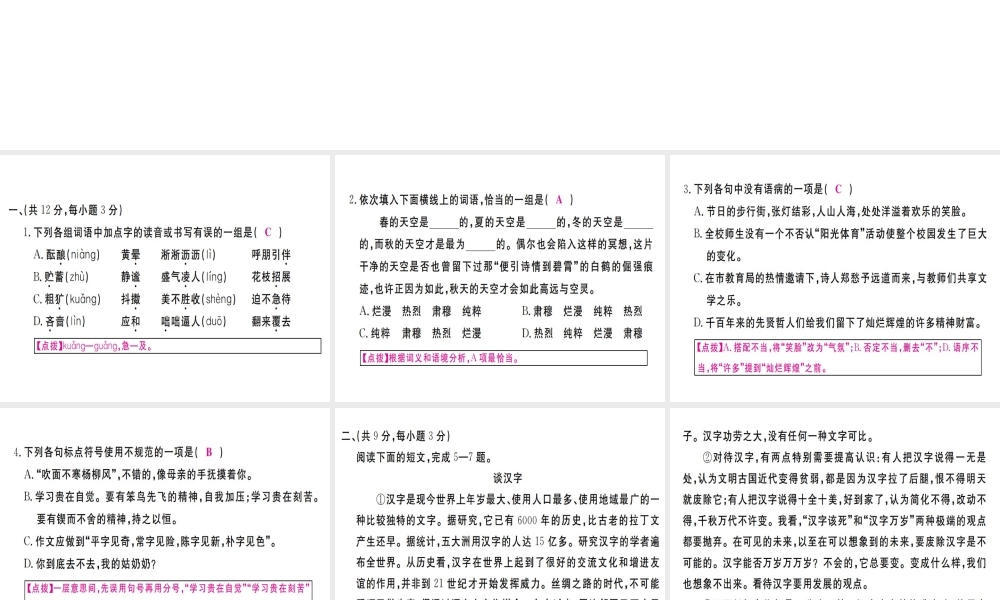Click question 3 stem 下列各句中没有语病的一项

tap(768, 189)
